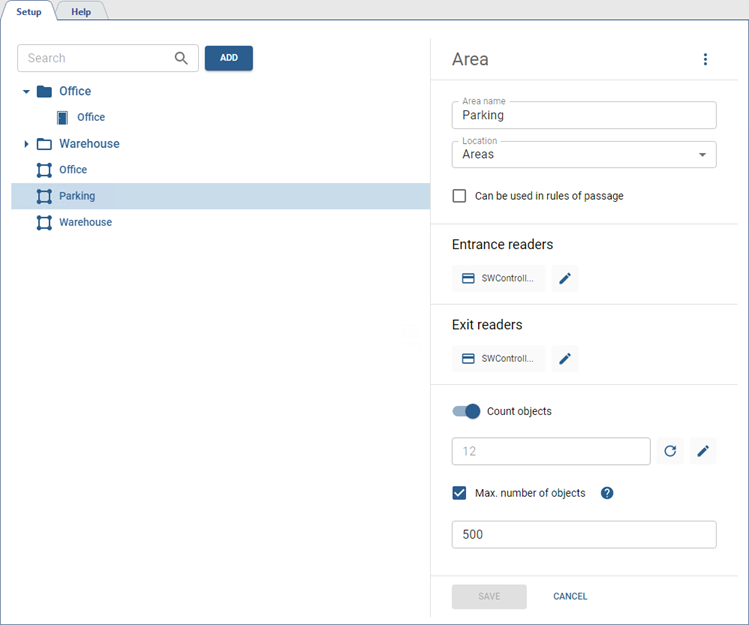
Task: Select the Setup tab
Action: coord(28,12)
